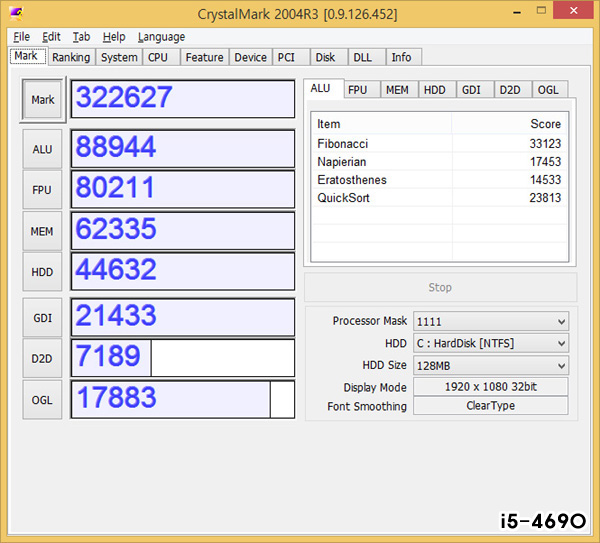Launch the D2D benchmark test
The width and height of the screenshot is (600, 543).
[43, 358]
